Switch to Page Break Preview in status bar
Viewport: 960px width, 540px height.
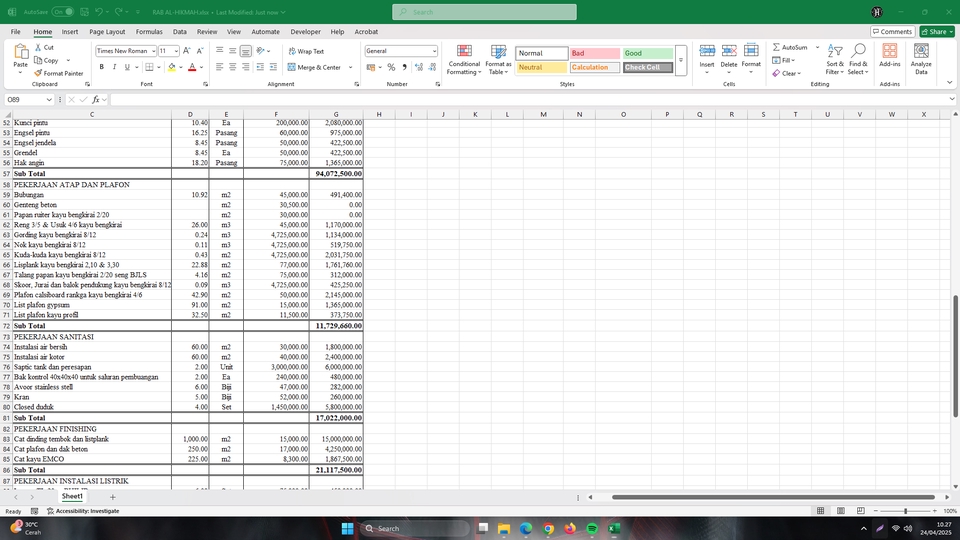861,511
